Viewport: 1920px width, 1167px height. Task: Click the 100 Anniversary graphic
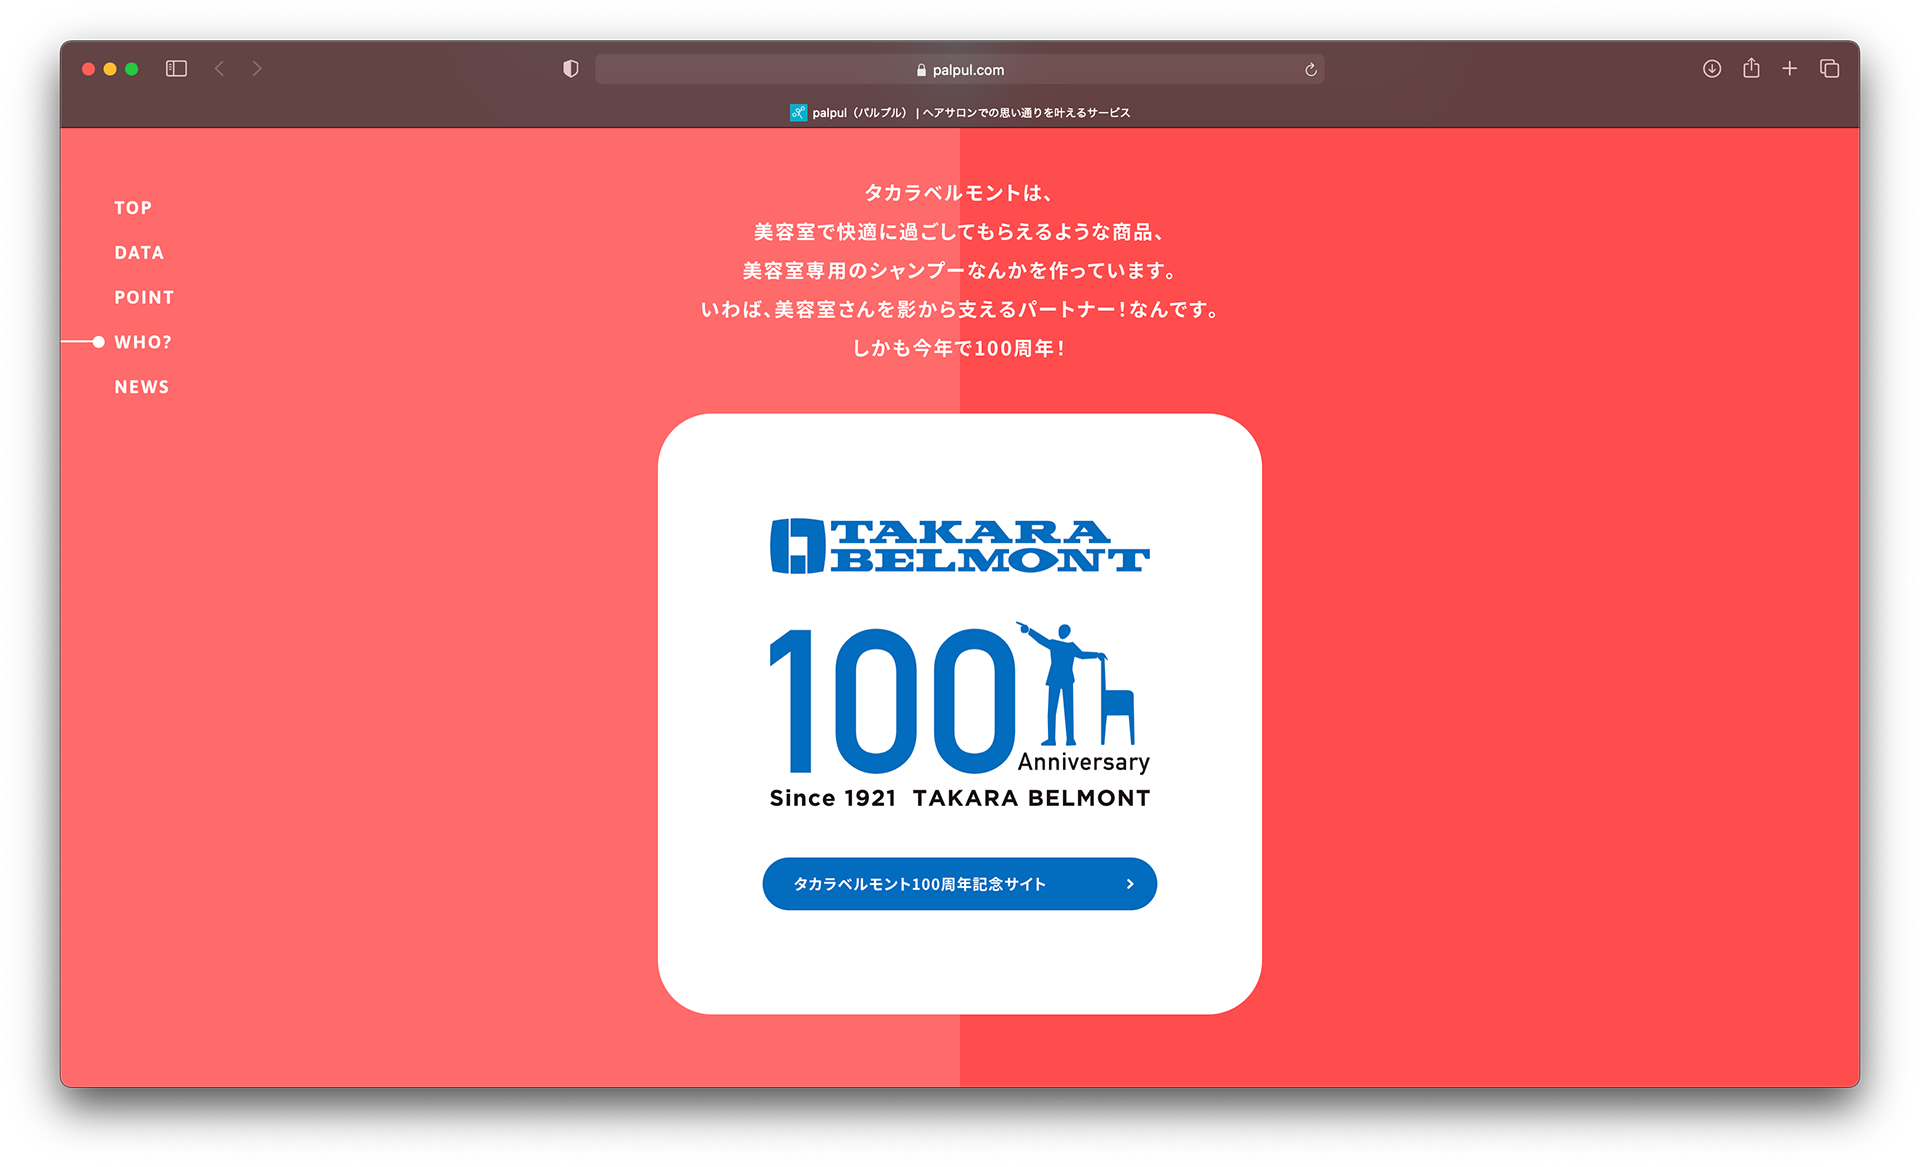tap(959, 699)
